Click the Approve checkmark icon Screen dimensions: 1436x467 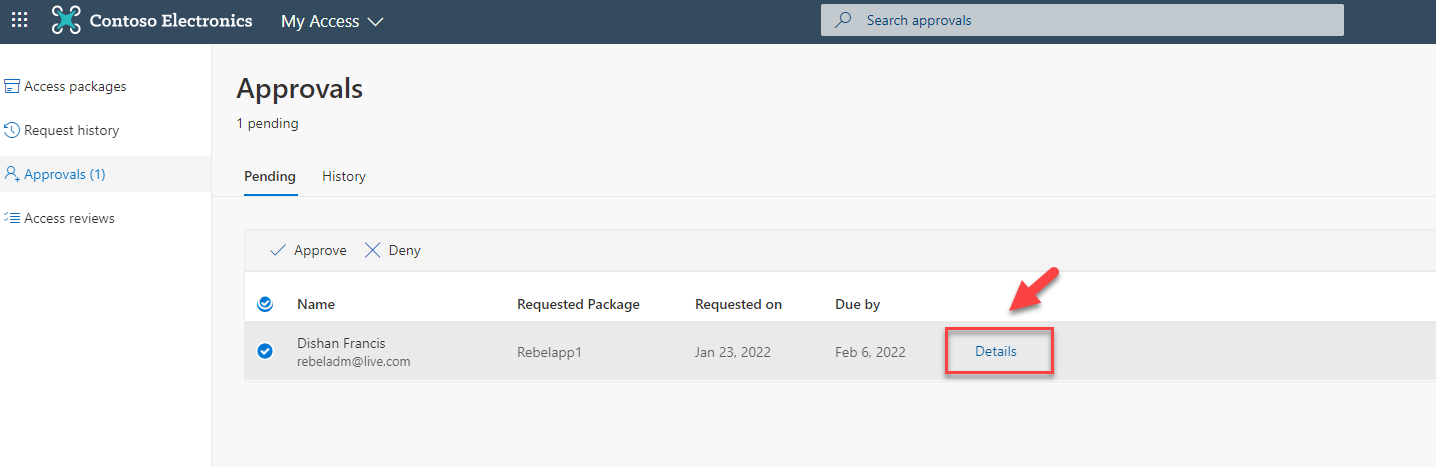coord(278,250)
